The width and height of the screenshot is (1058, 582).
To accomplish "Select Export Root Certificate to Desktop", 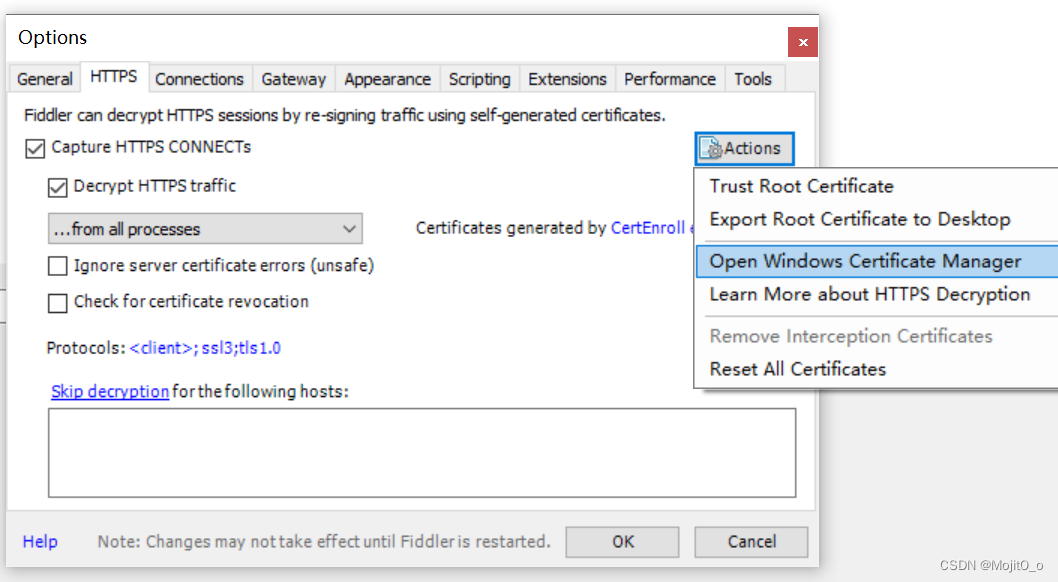I will (x=877, y=219).
